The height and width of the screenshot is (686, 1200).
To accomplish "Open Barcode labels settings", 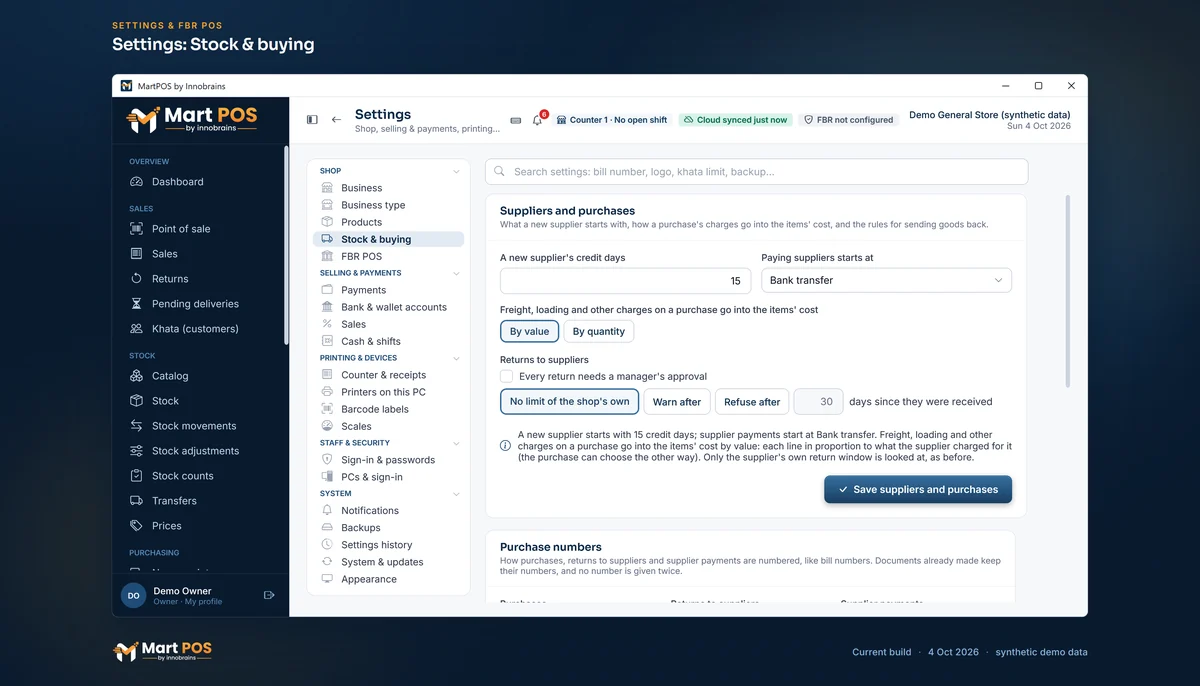I will [388, 409].
